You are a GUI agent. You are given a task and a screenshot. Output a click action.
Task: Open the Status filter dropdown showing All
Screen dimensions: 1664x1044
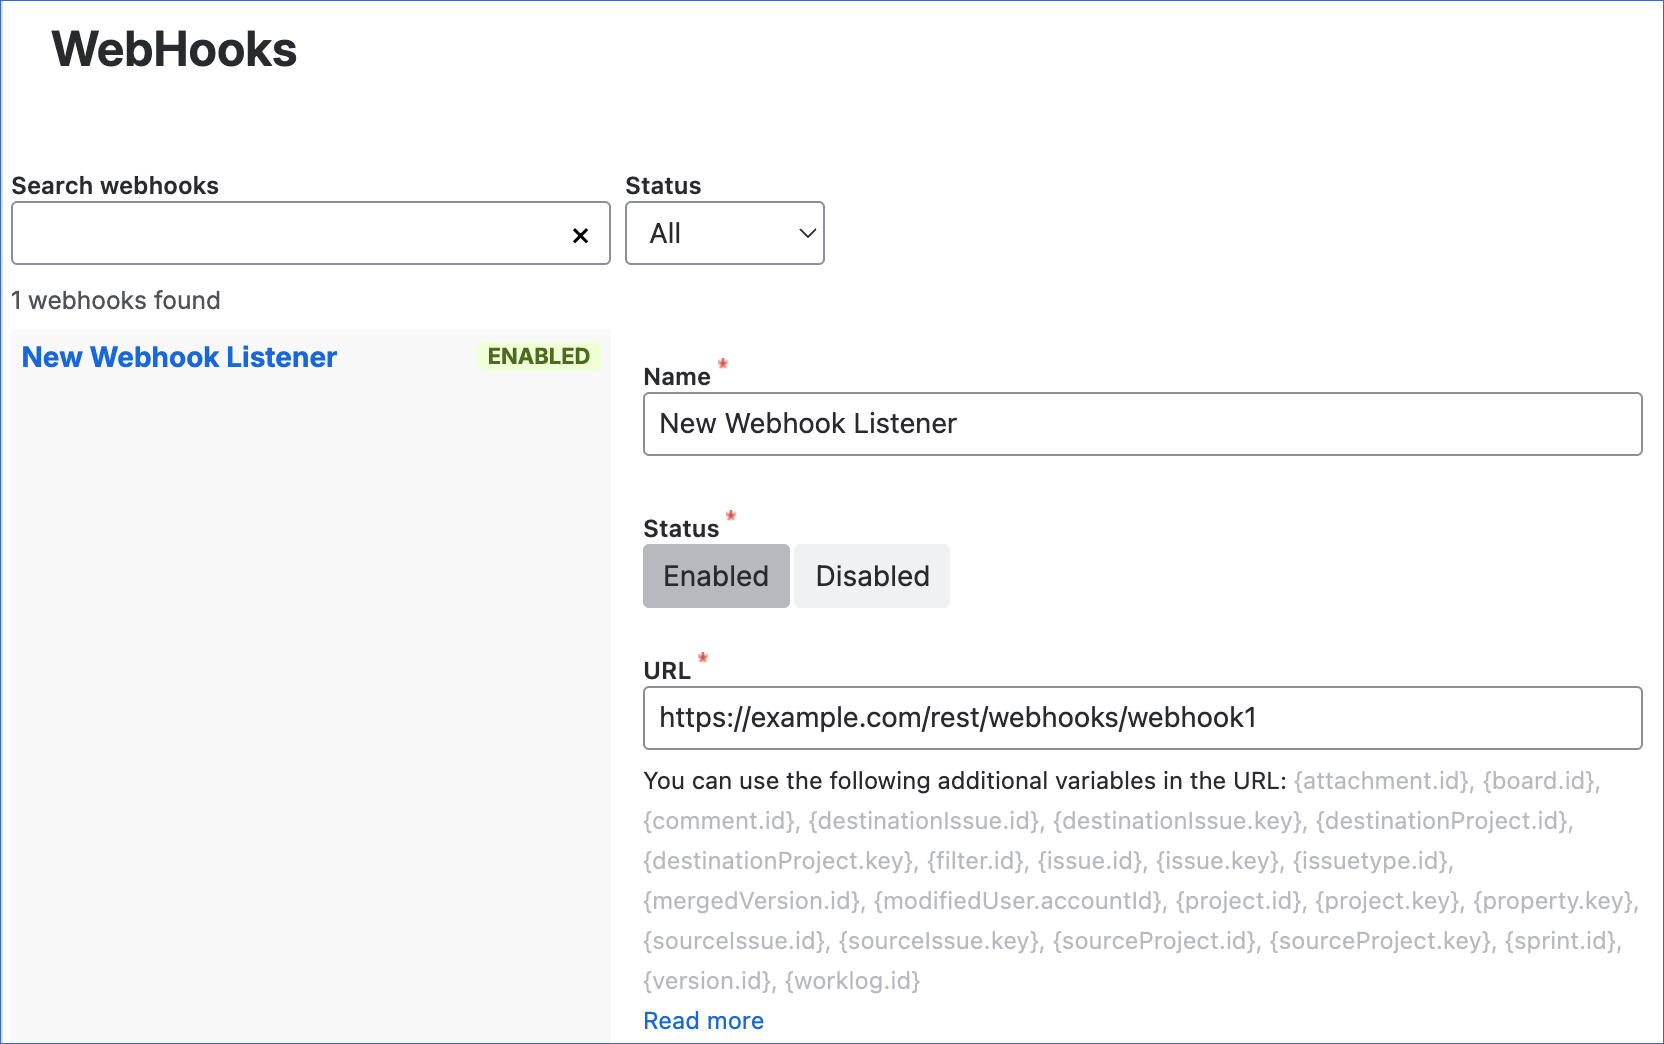724,233
